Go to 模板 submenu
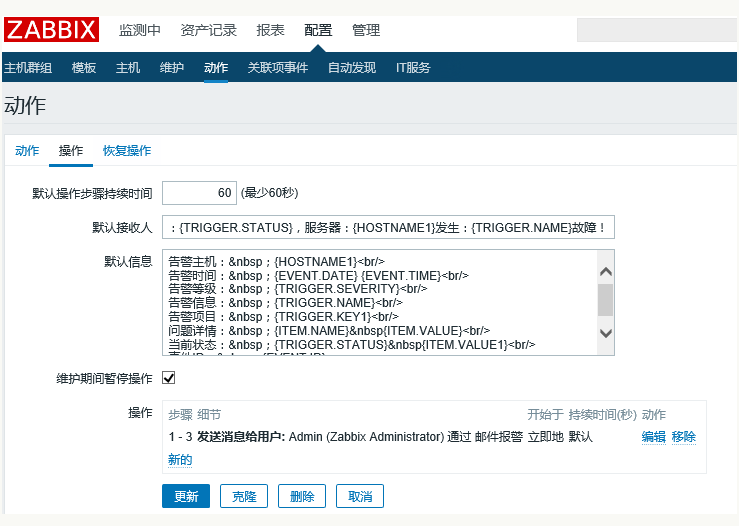The image size is (739, 526). click(84, 68)
